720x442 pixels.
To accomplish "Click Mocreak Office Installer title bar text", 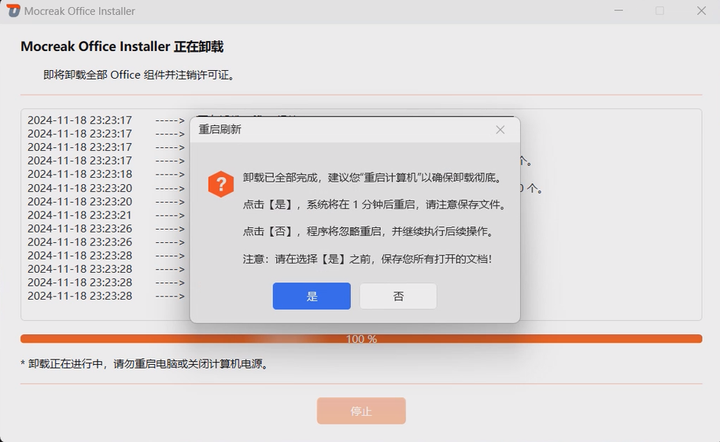I will click(x=79, y=11).
